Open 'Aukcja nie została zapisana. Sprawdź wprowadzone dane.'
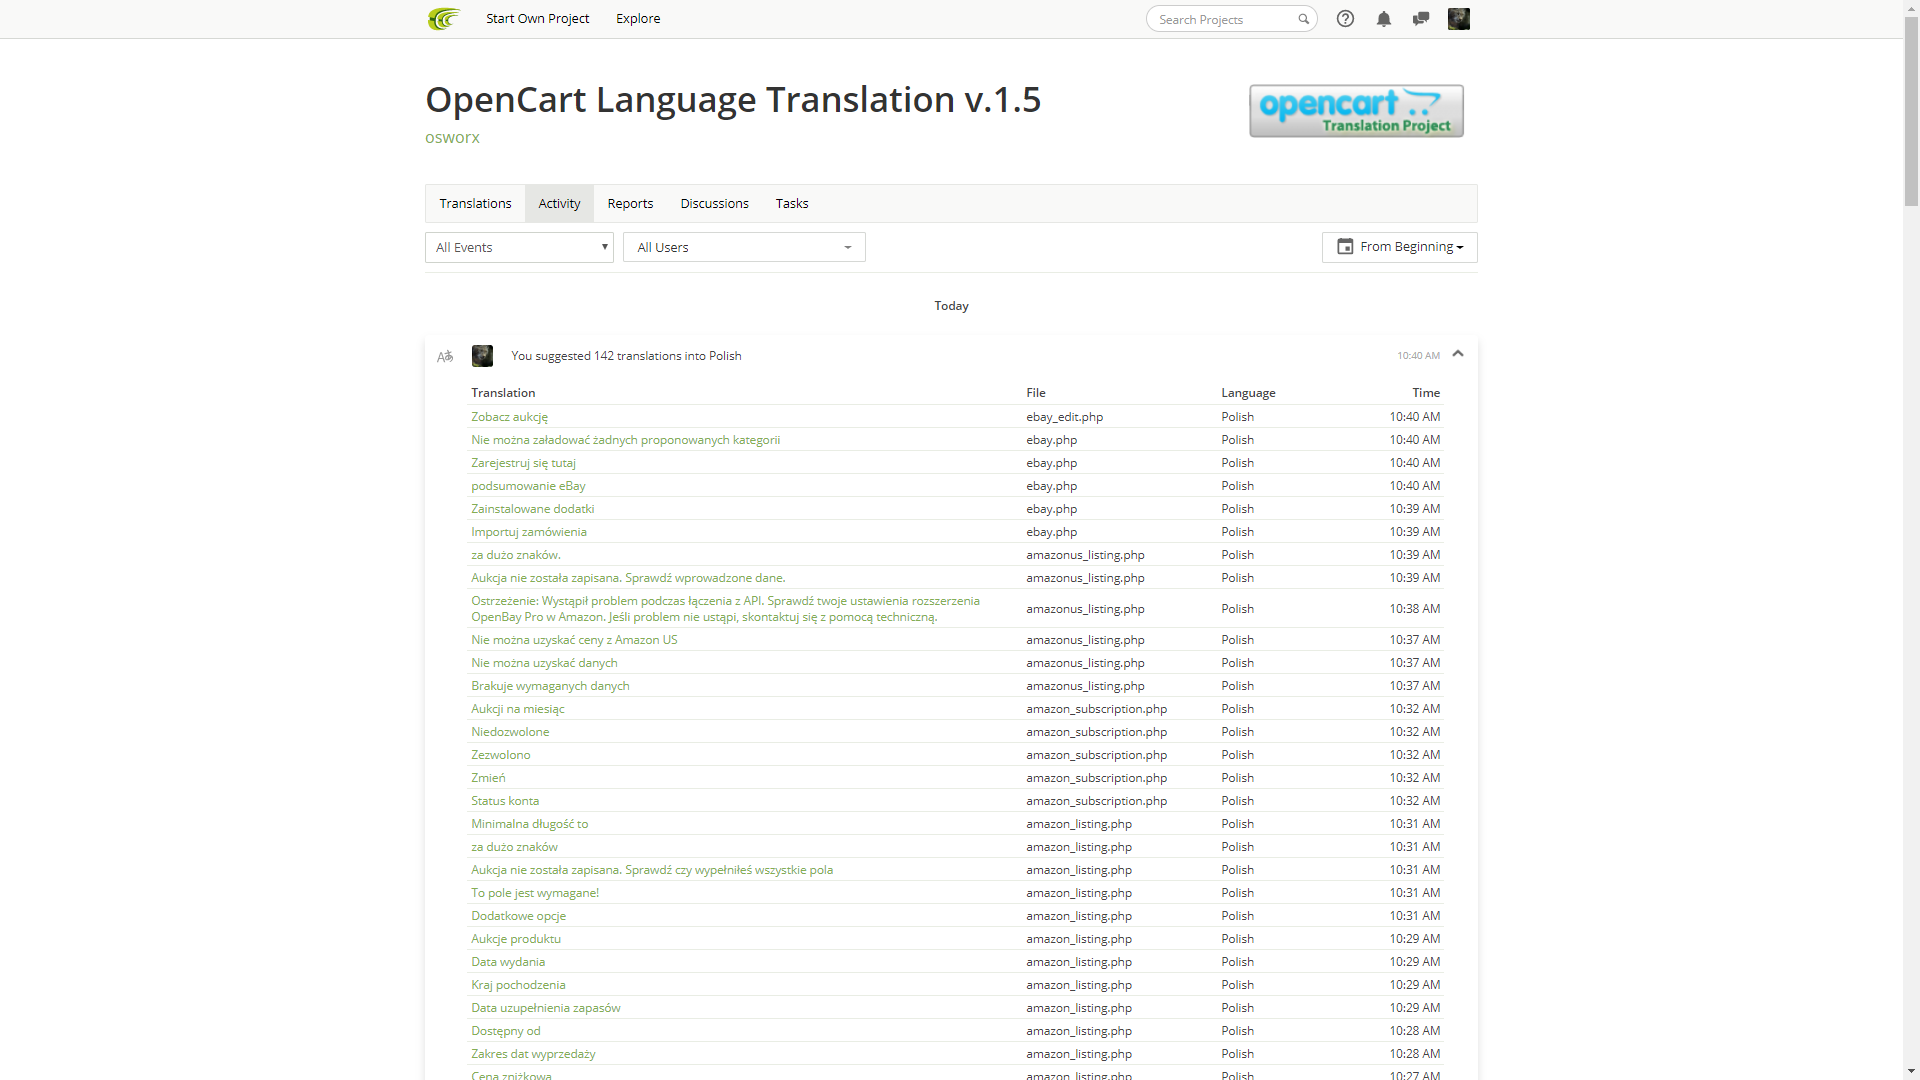 click(628, 578)
